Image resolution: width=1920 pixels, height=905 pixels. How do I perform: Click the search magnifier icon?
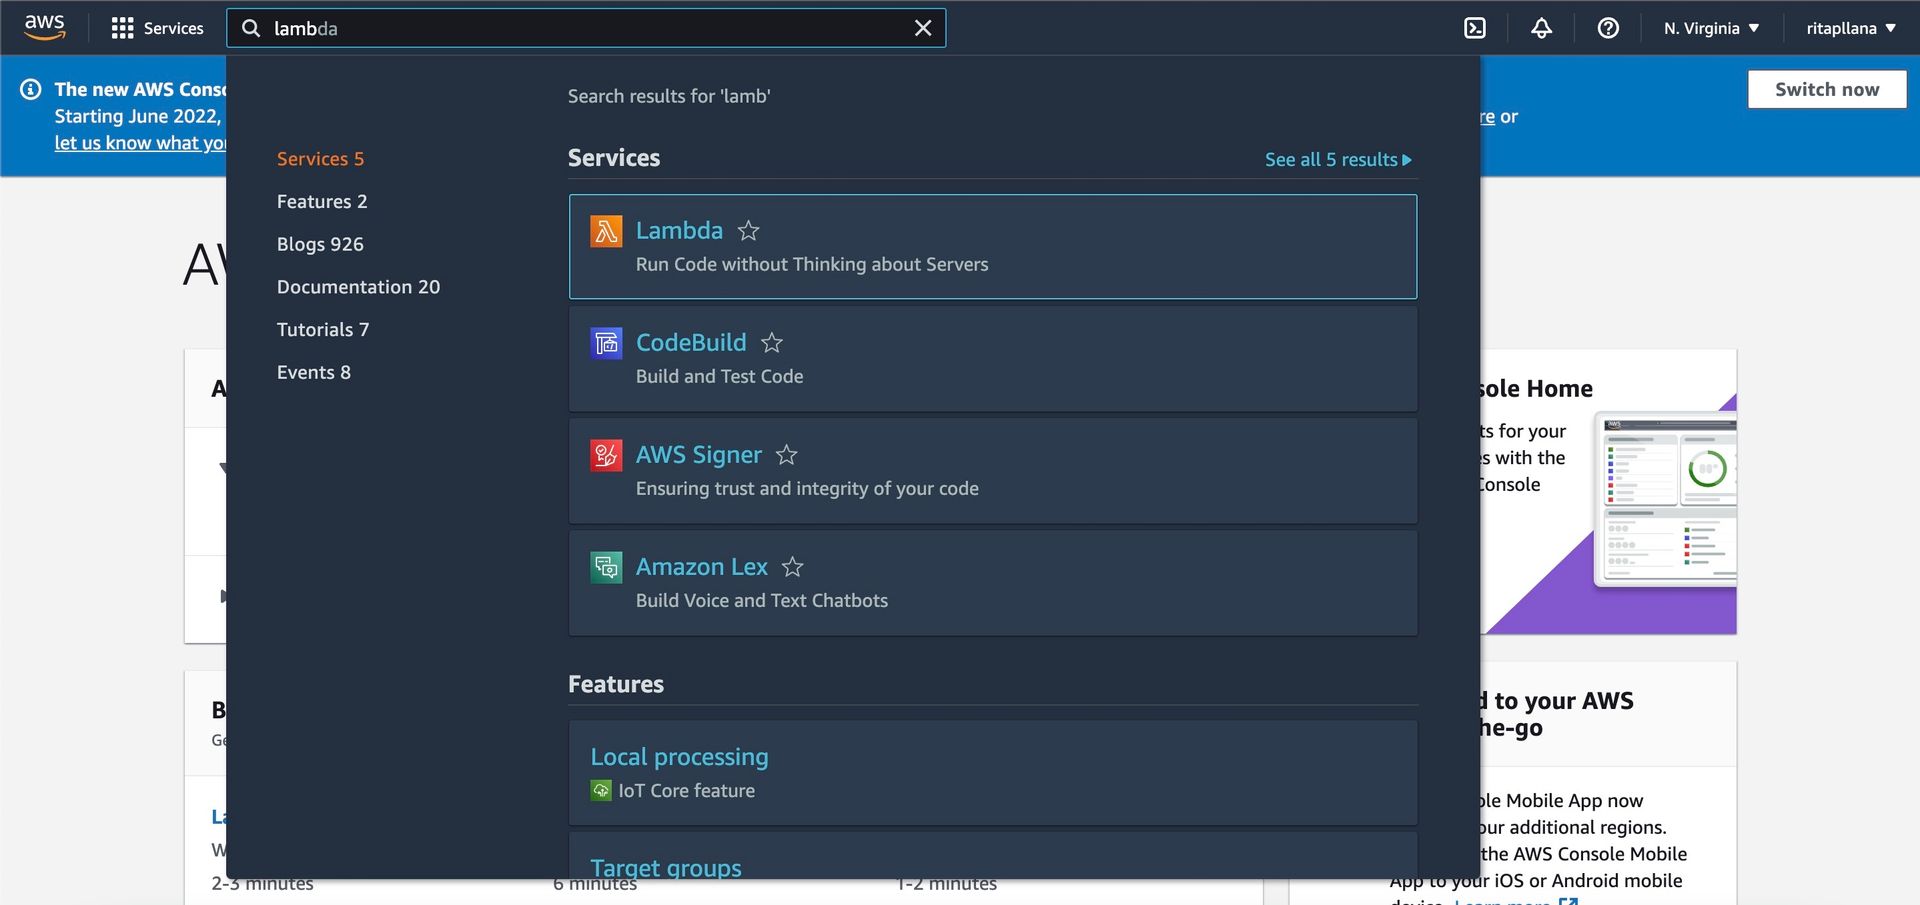[251, 28]
